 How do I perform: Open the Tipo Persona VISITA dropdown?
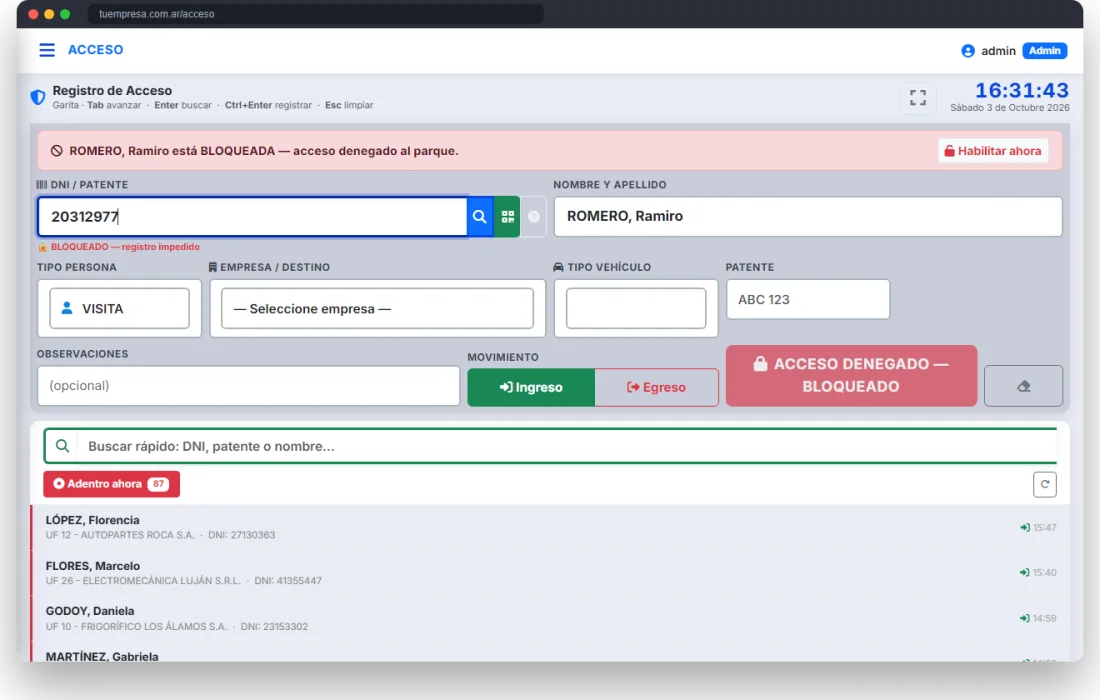pyautogui.click(x=119, y=308)
